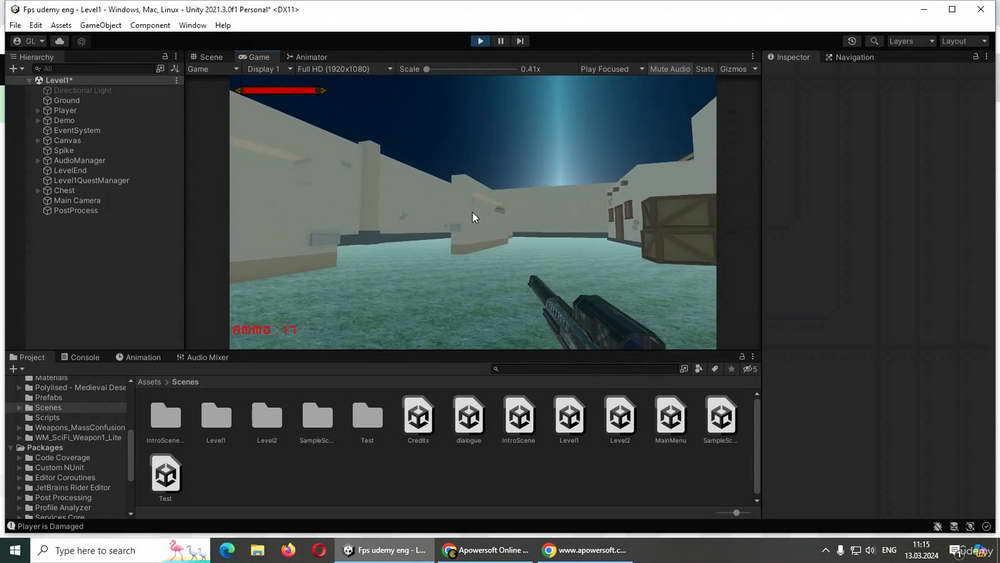The width and height of the screenshot is (1000, 563).
Task: Toggle hidden packages visibility in Project
Action: [749, 369]
